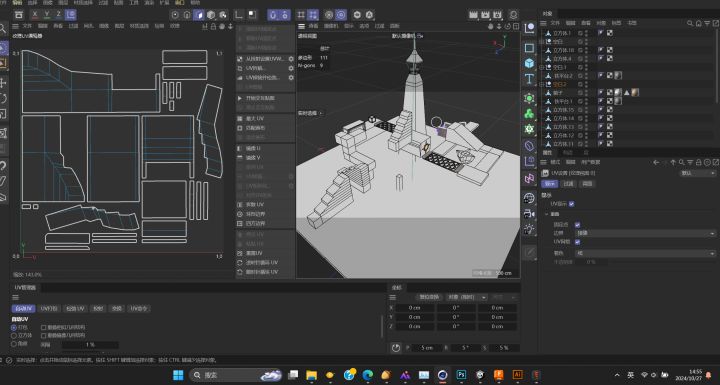This screenshot has width=720, height=385.
Task: Open the camera object icon
Action: coord(529,214)
